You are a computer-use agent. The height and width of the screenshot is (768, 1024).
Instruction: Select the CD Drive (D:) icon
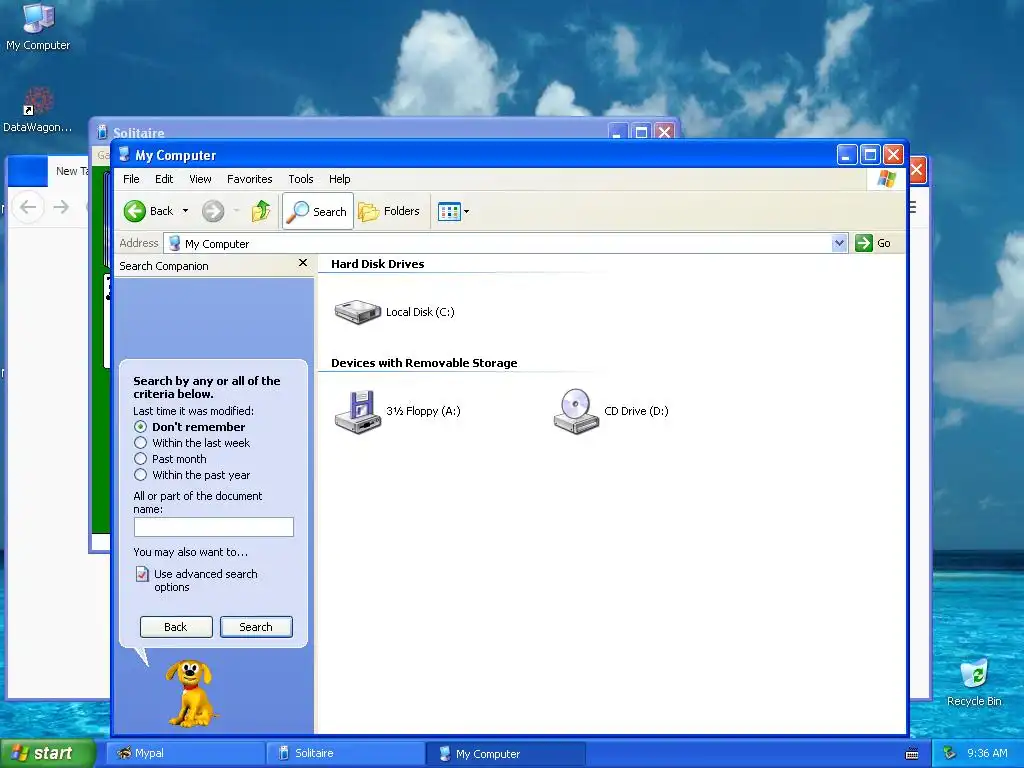(576, 411)
